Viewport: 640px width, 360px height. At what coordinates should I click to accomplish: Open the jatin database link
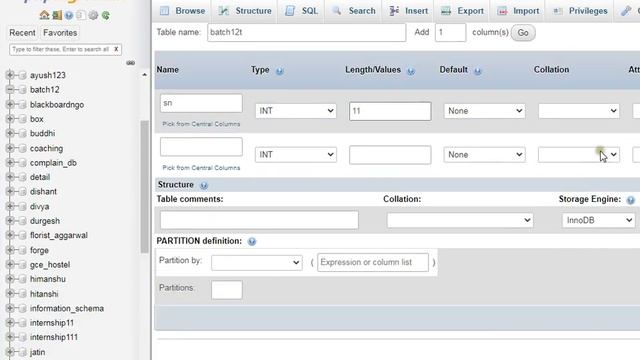[38, 352]
